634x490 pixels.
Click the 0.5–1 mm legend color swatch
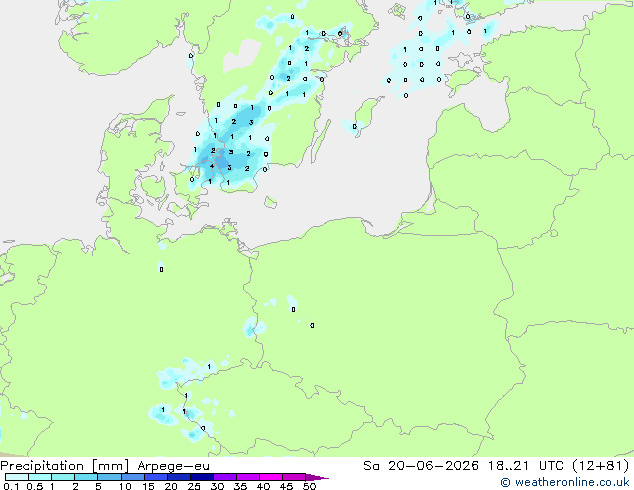(40, 477)
